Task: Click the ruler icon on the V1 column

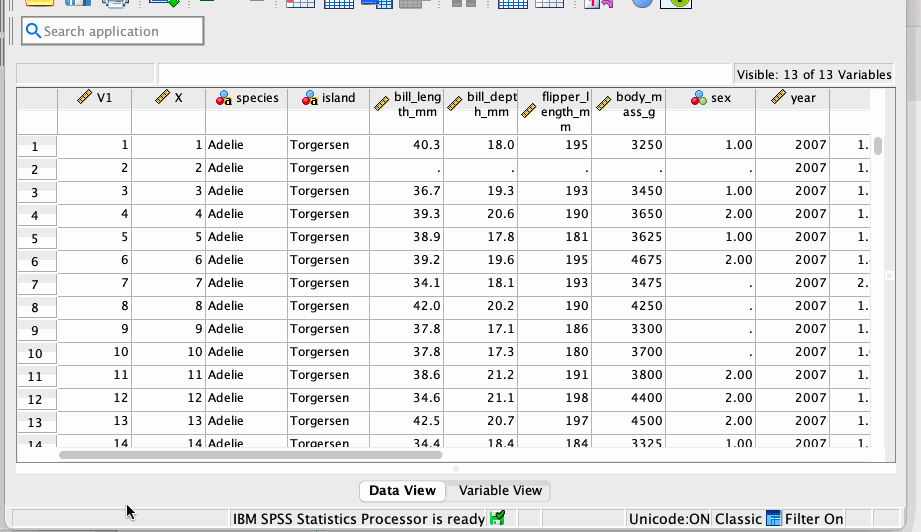Action: click(x=85, y=98)
